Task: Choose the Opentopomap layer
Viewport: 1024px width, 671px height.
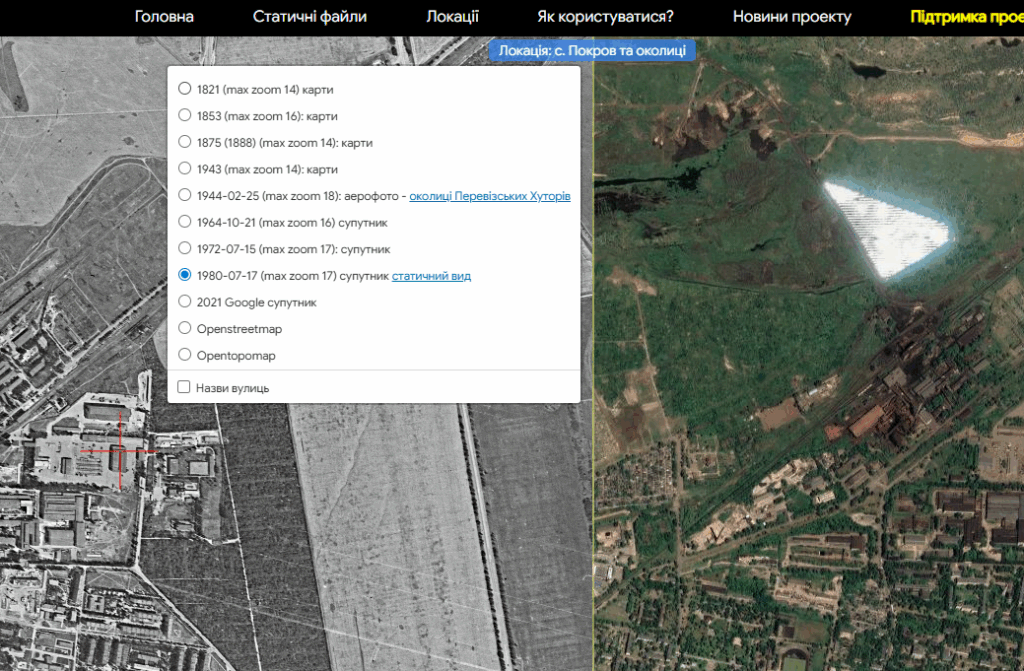Action: 184,355
